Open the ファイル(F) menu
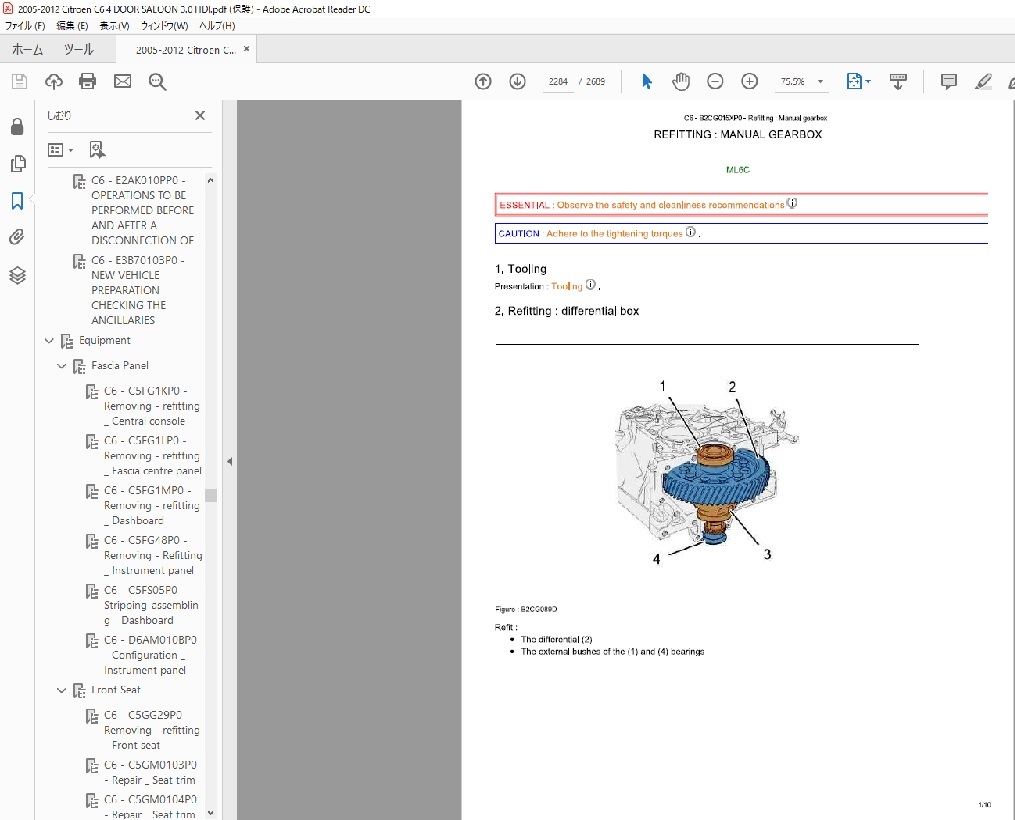The width and height of the screenshot is (1015, 820). tap(25, 26)
